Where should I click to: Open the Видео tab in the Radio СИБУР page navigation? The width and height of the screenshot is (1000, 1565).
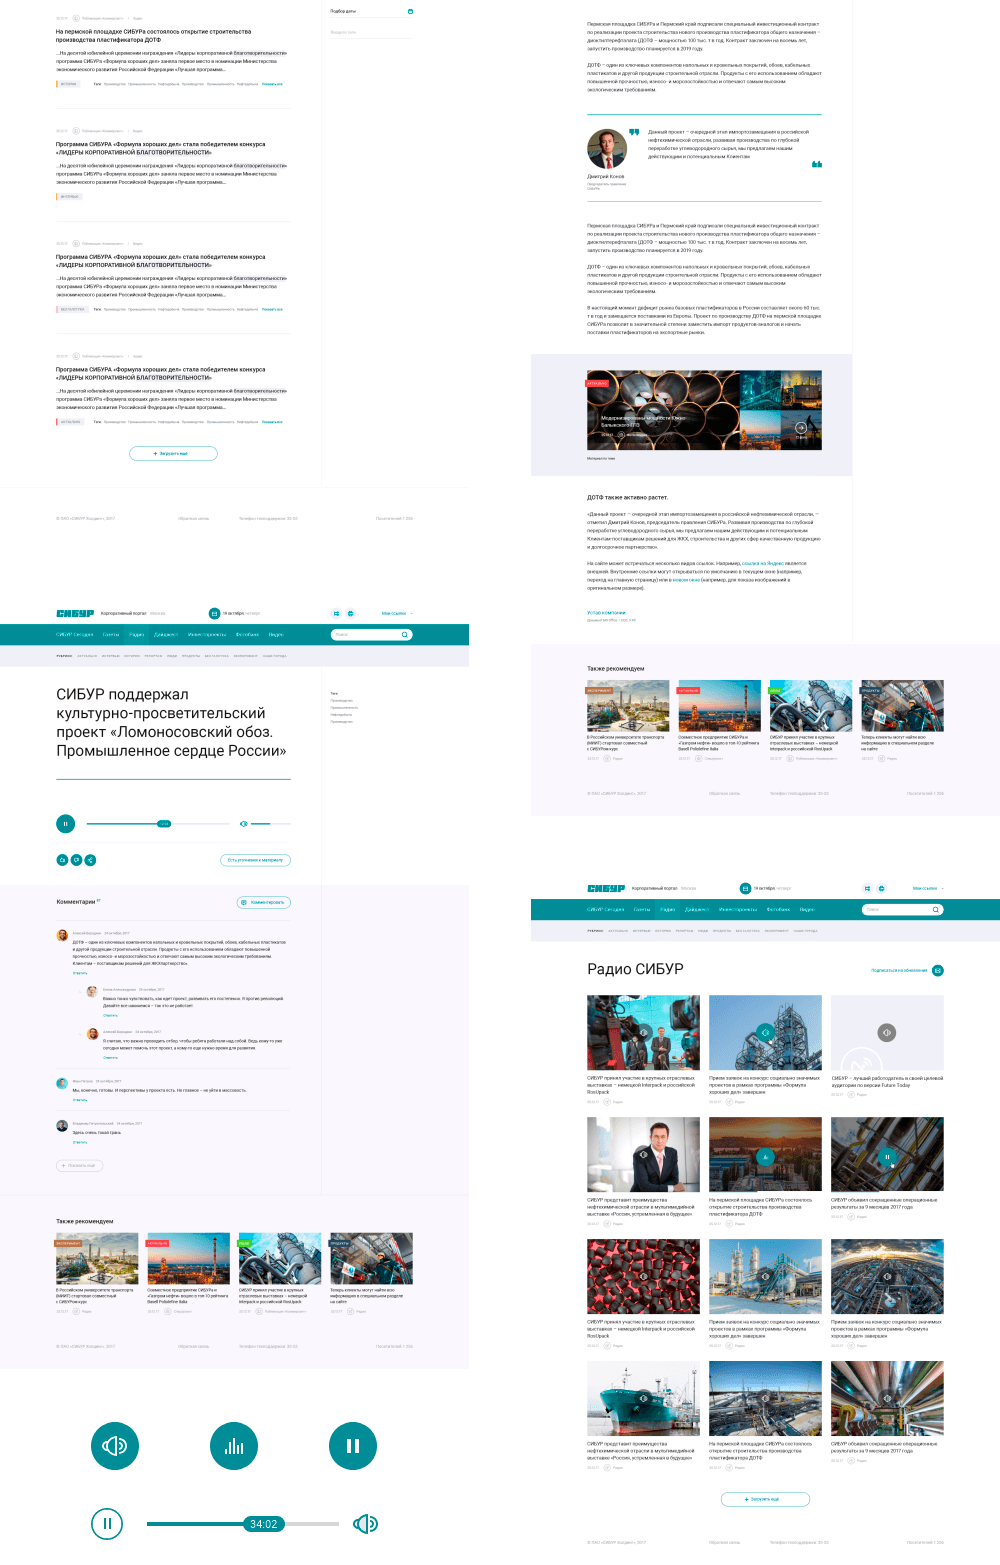pyautogui.click(x=807, y=910)
